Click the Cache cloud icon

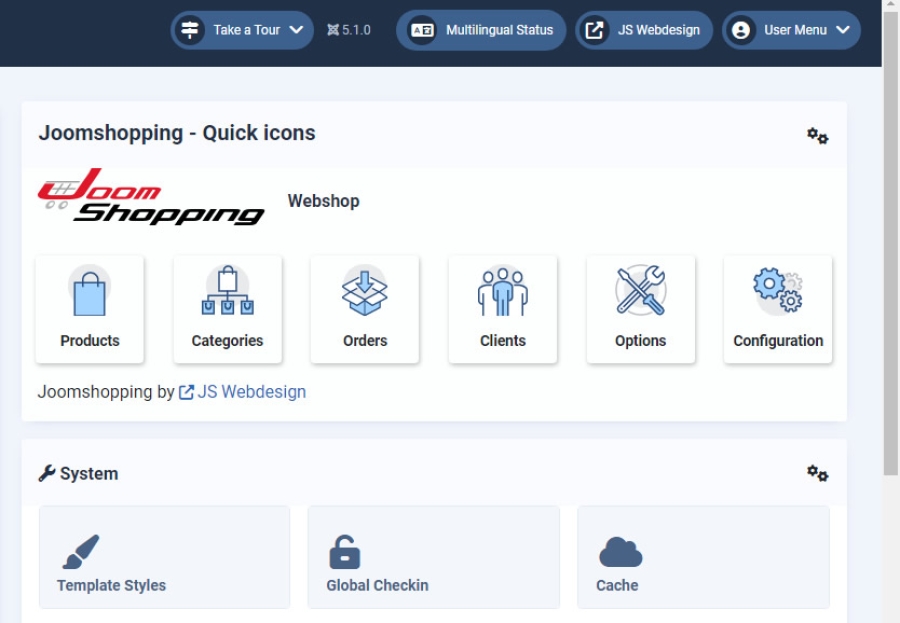[619, 552]
